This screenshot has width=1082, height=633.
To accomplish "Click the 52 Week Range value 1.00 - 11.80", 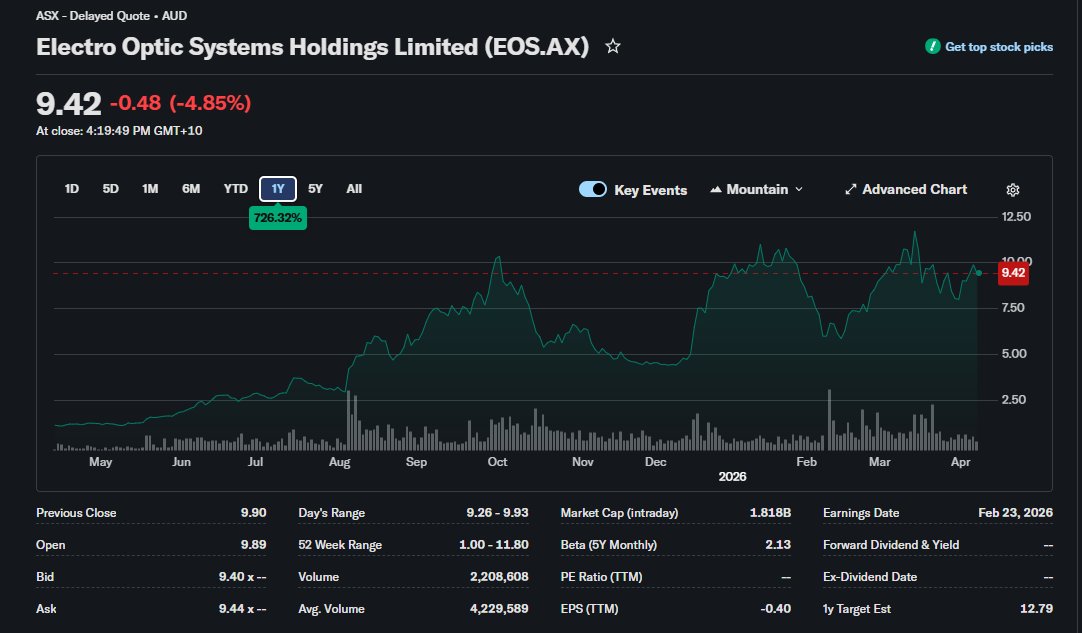I will click(493, 545).
